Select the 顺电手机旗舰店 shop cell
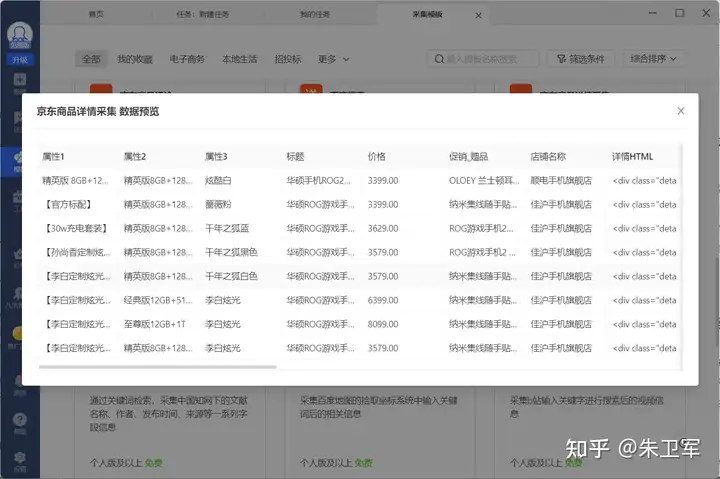 (x=561, y=180)
